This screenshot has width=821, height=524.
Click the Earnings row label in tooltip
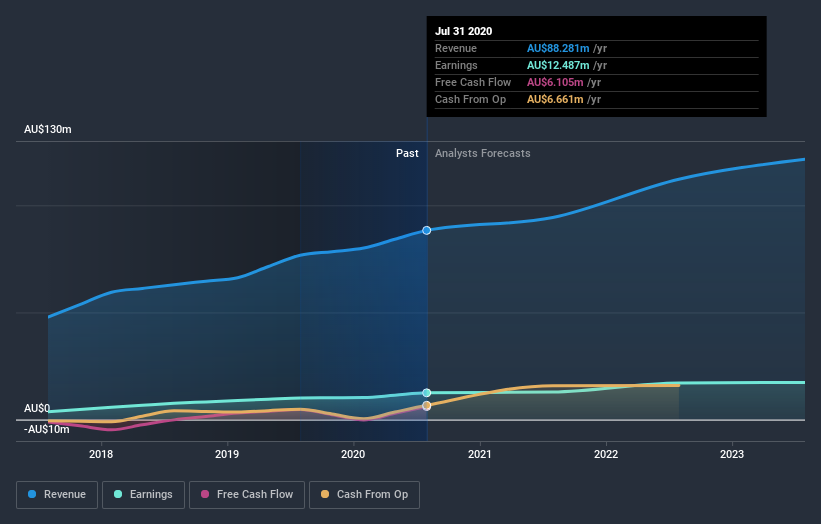[x=456, y=65]
